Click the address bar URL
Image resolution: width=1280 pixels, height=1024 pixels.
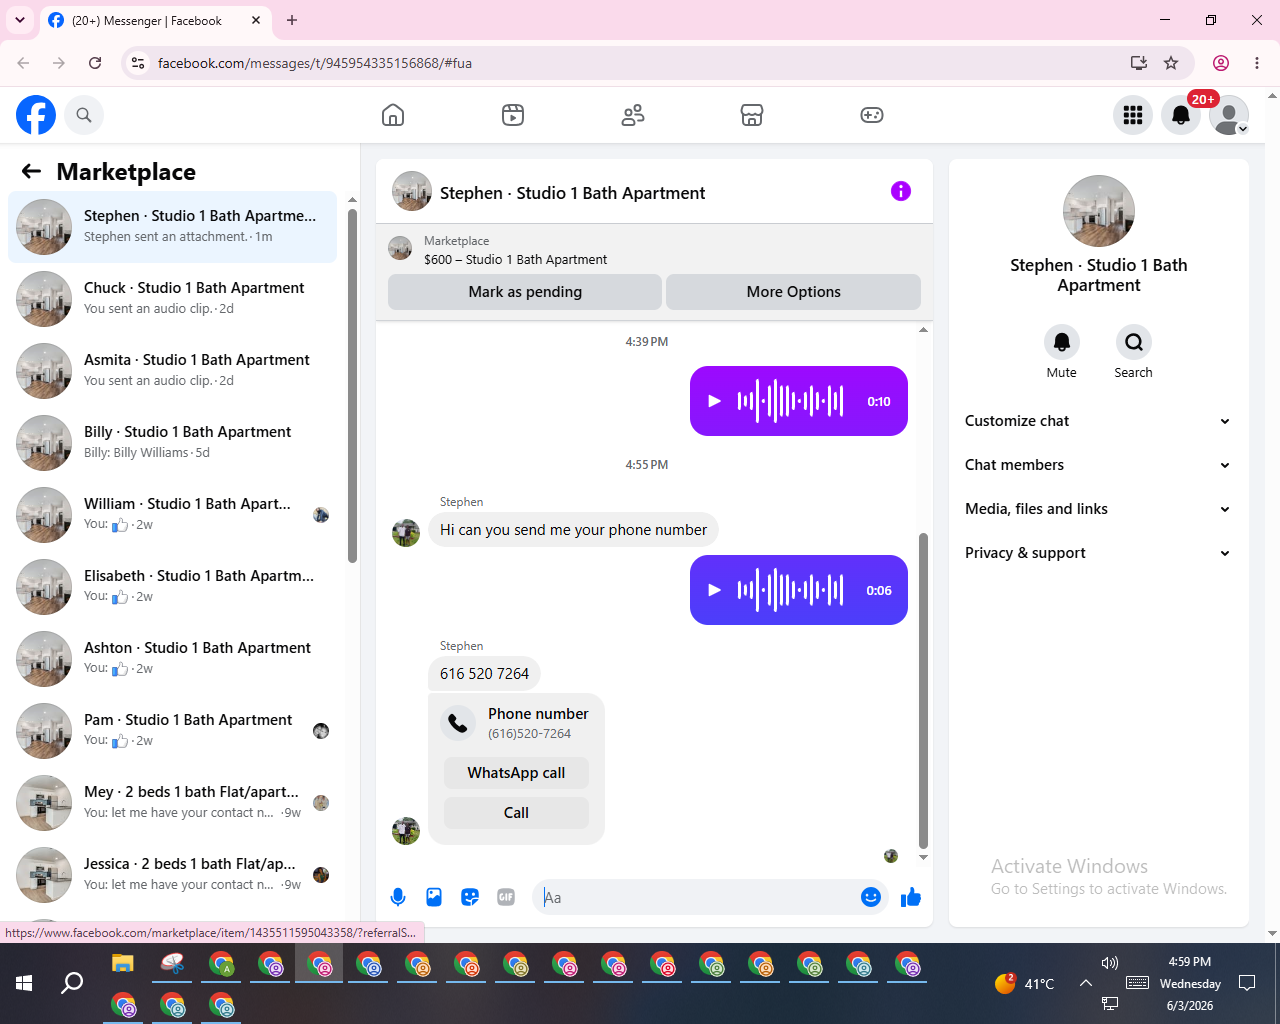tap(315, 63)
